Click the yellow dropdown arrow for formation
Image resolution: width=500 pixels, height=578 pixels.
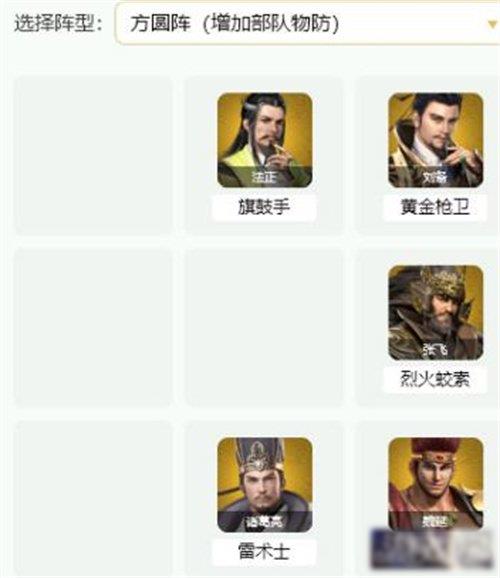pos(492,25)
